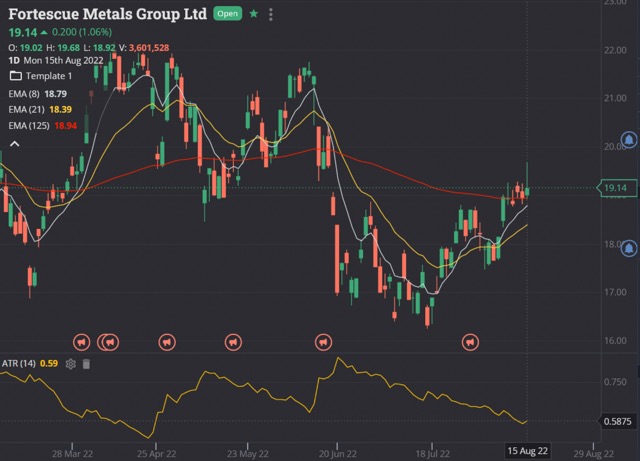This screenshot has height=461, width=640.
Task: Click the Template 1 folder icon
Action: point(14,76)
